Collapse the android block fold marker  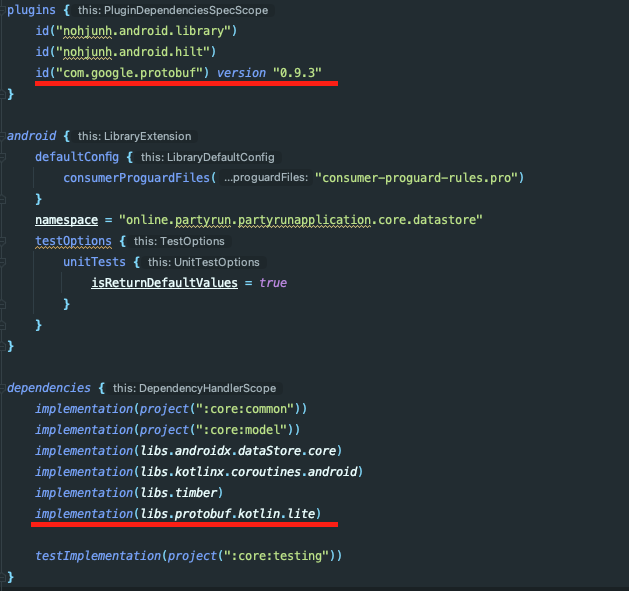(2, 136)
